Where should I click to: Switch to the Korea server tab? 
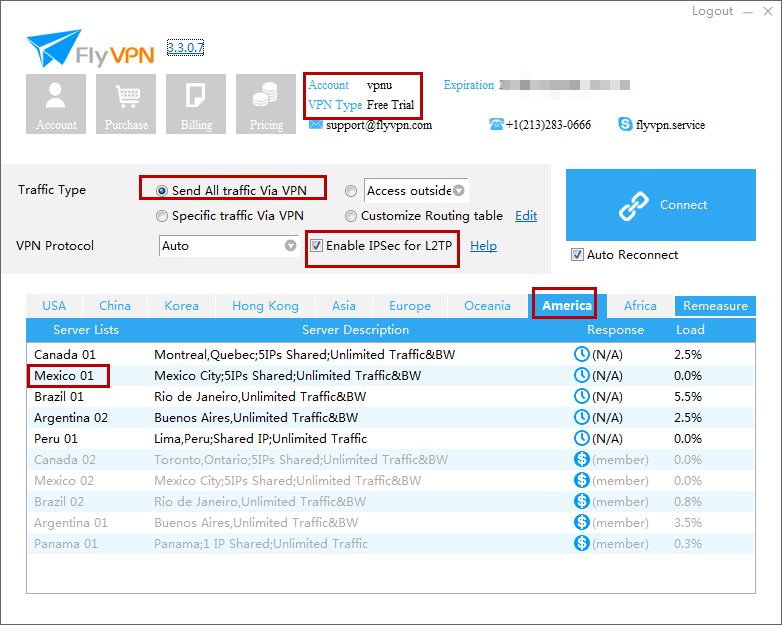point(182,306)
